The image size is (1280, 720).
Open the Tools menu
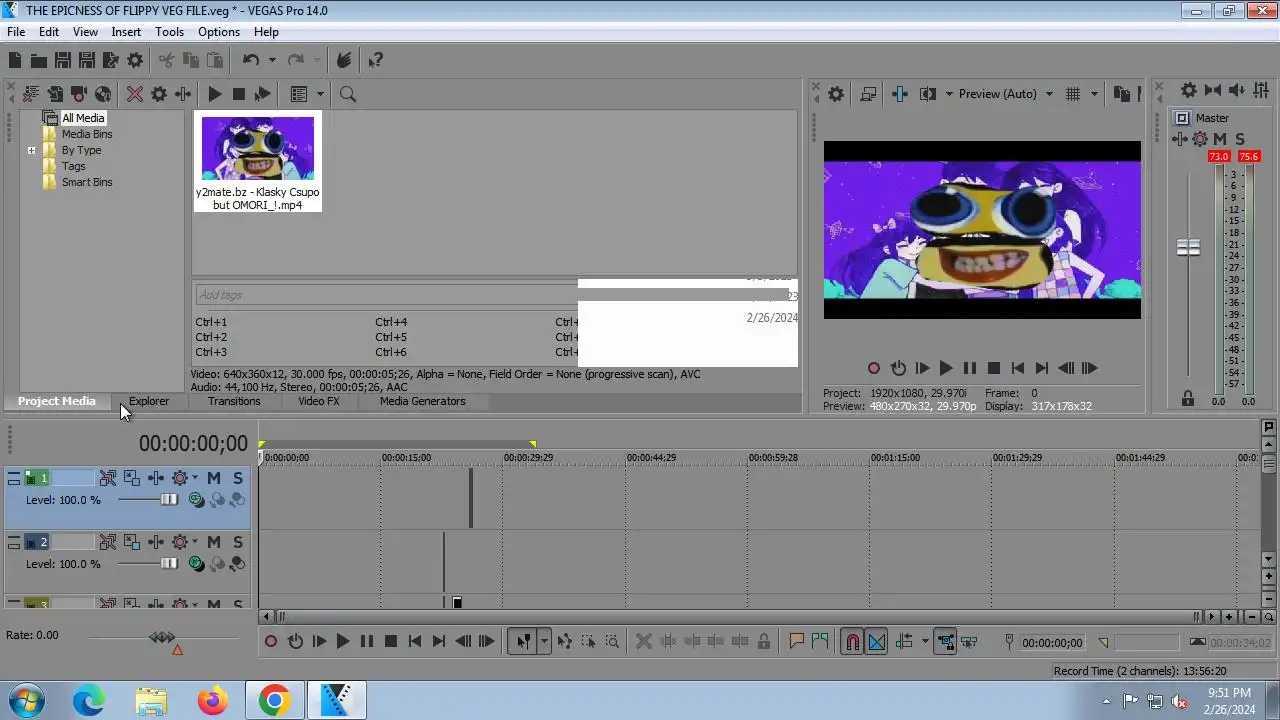(169, 32)
